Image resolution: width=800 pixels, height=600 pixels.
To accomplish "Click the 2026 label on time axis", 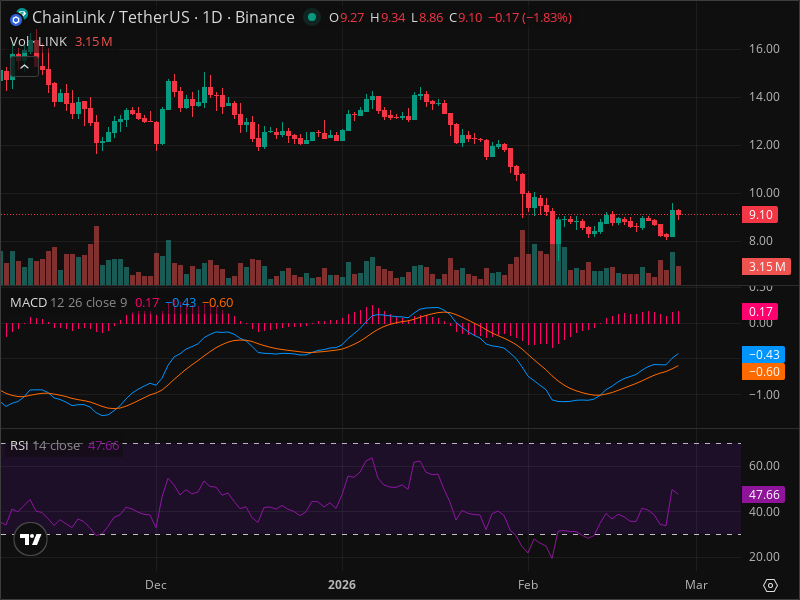I will pos(342,585).
